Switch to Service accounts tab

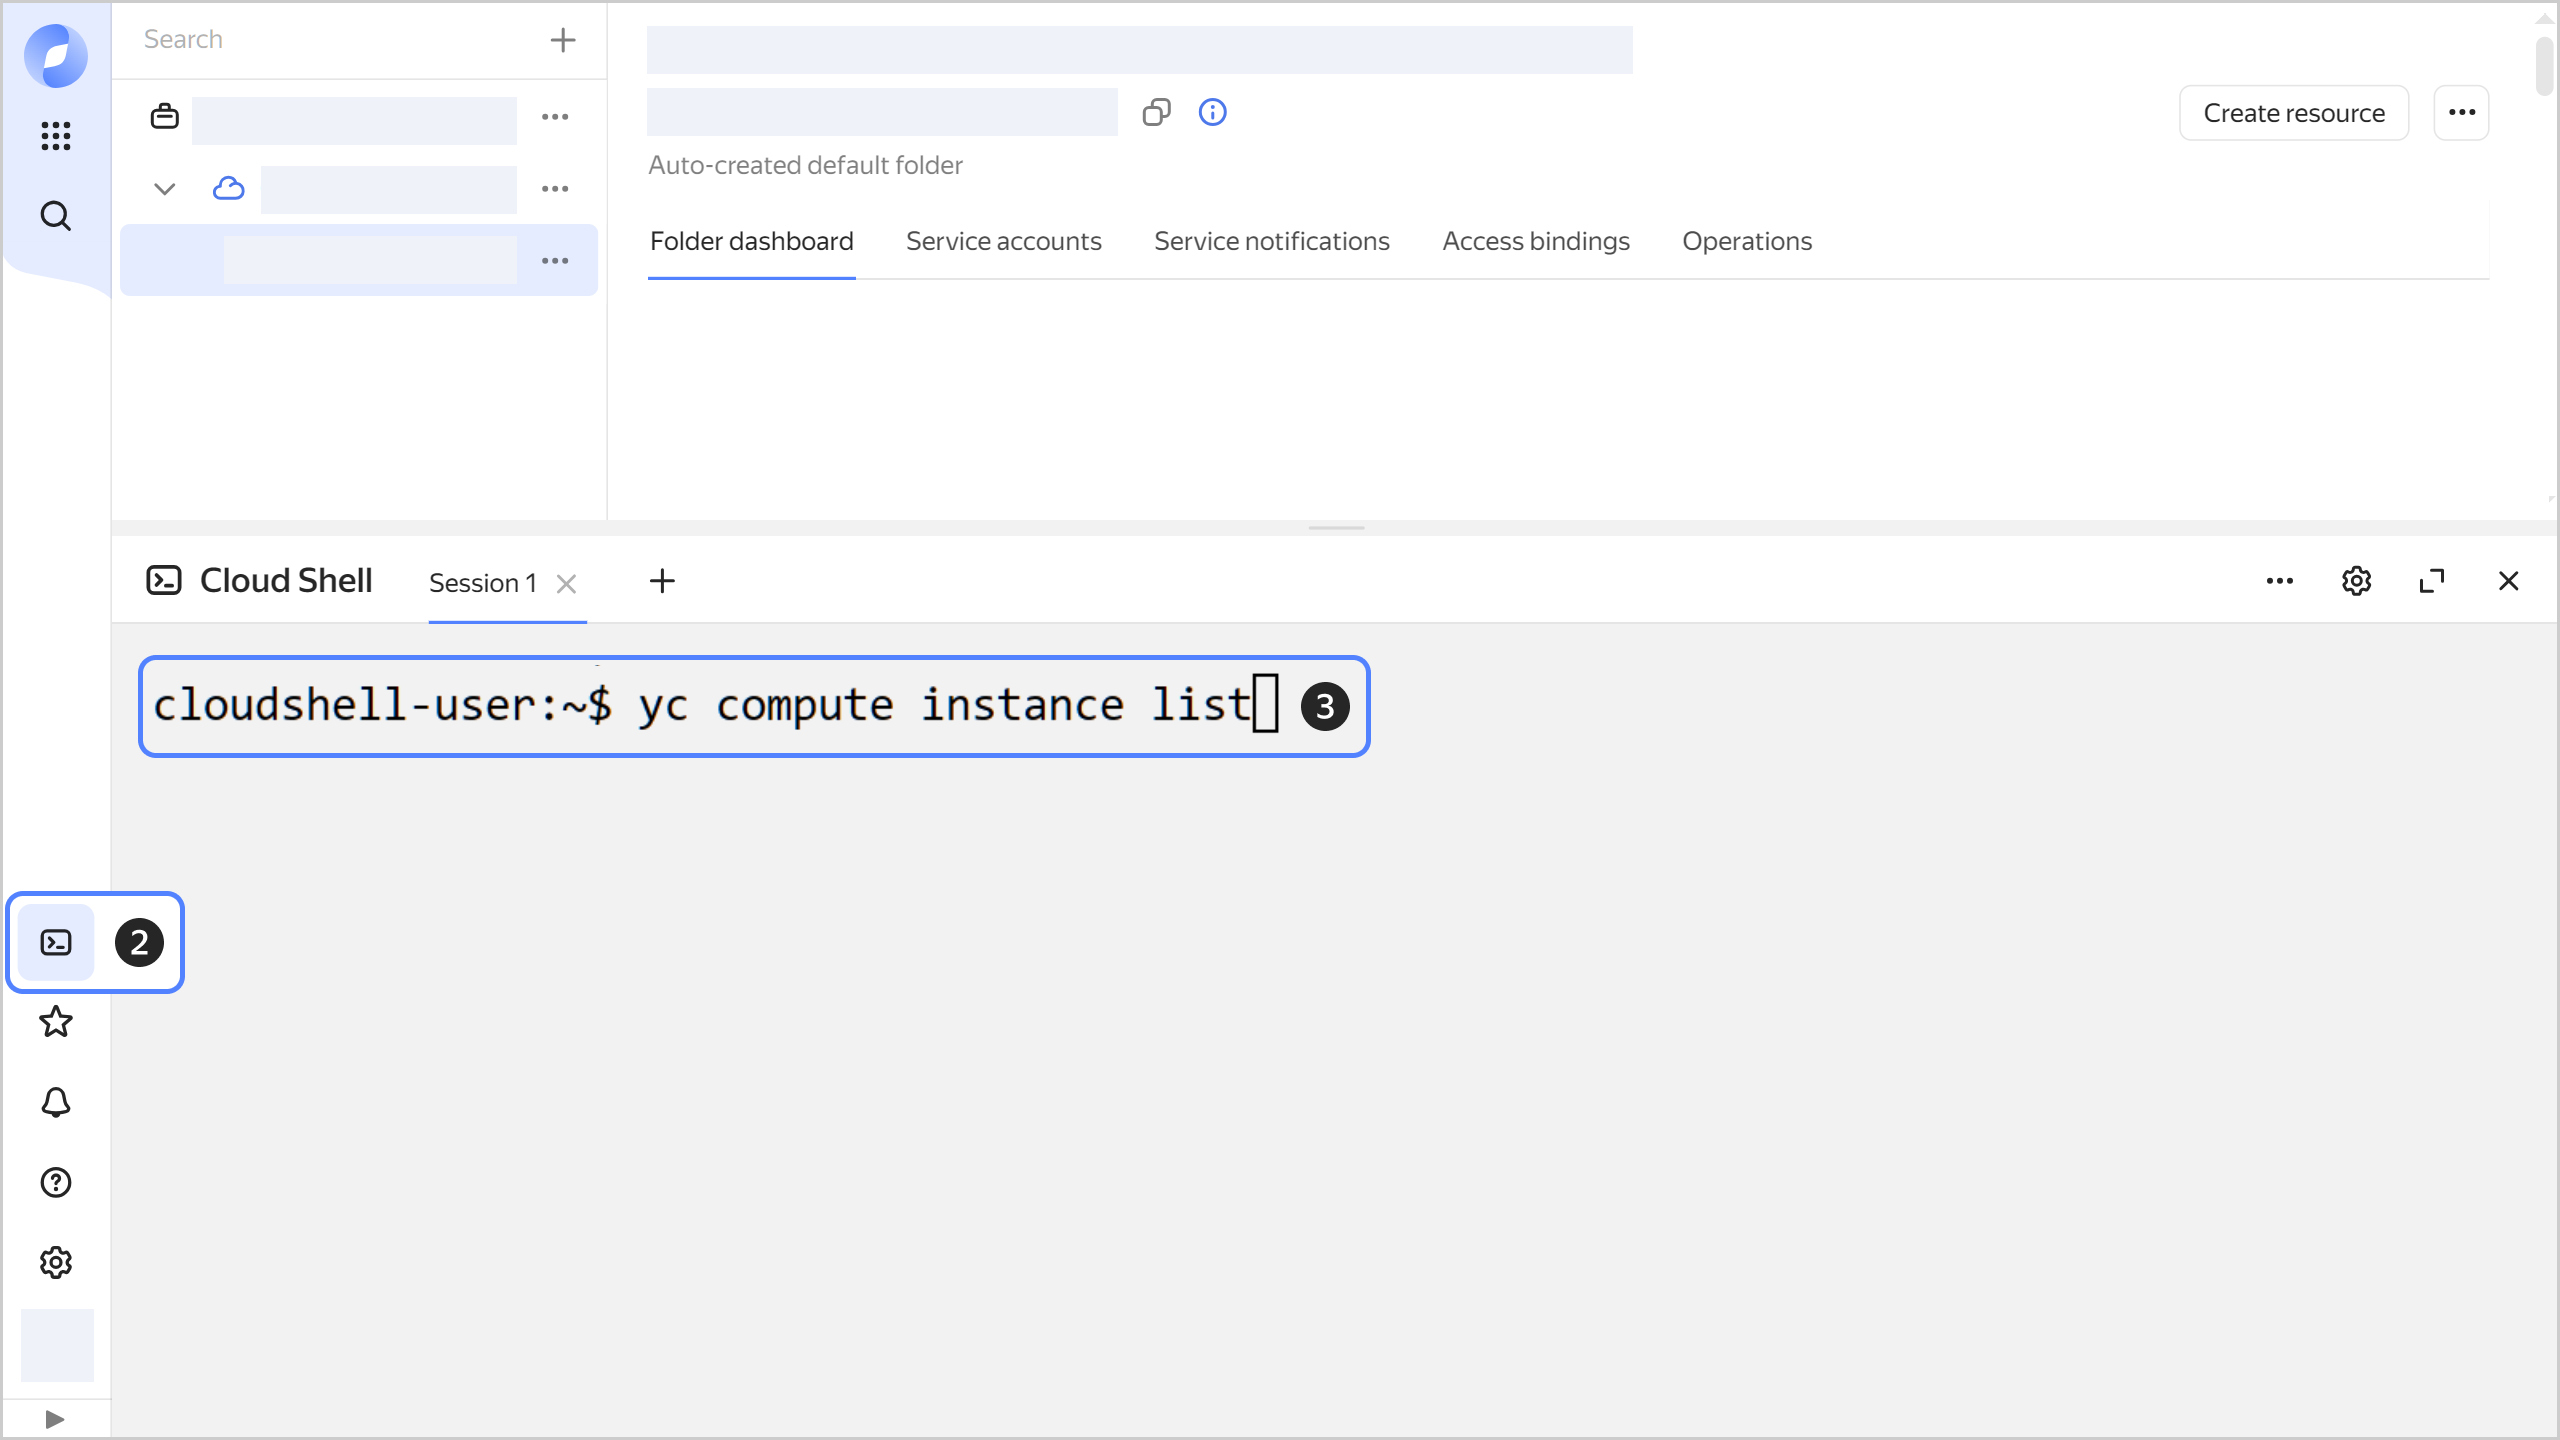point(1003,241)
